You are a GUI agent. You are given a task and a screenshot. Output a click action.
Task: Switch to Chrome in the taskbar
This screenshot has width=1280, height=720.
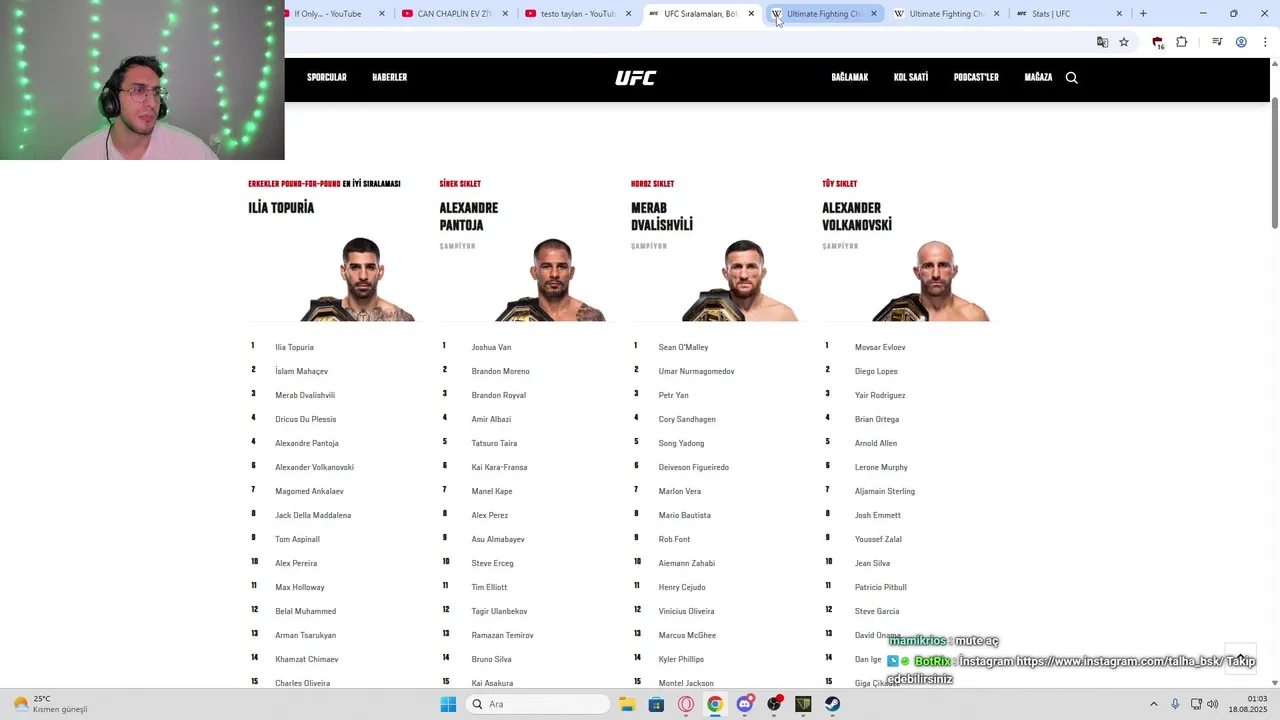coord(715,704)
